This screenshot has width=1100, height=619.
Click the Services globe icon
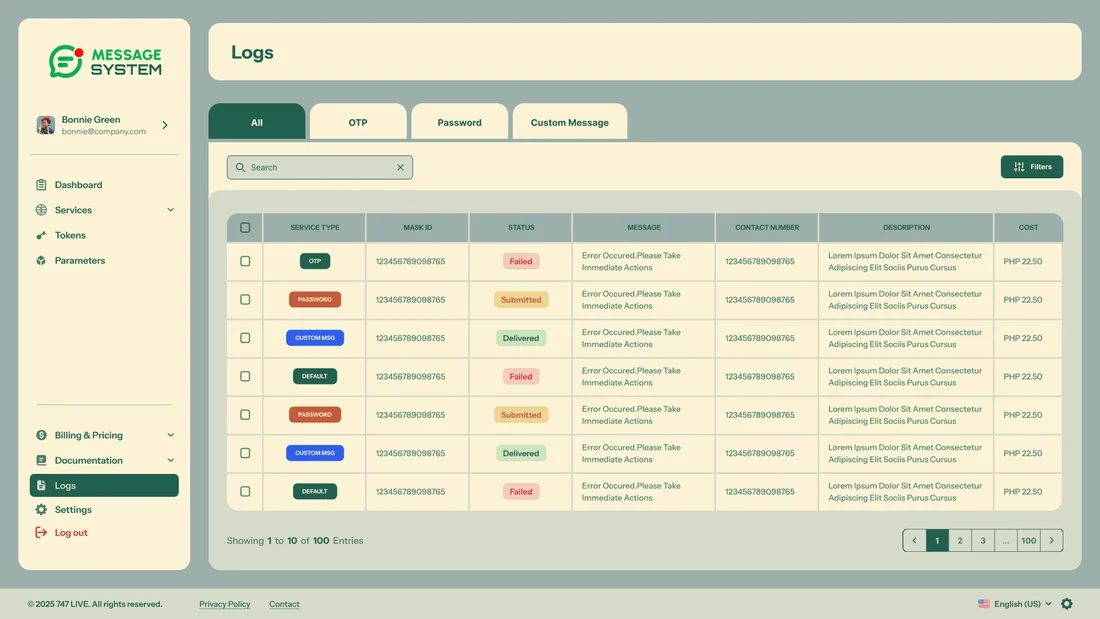coord(41,210)
